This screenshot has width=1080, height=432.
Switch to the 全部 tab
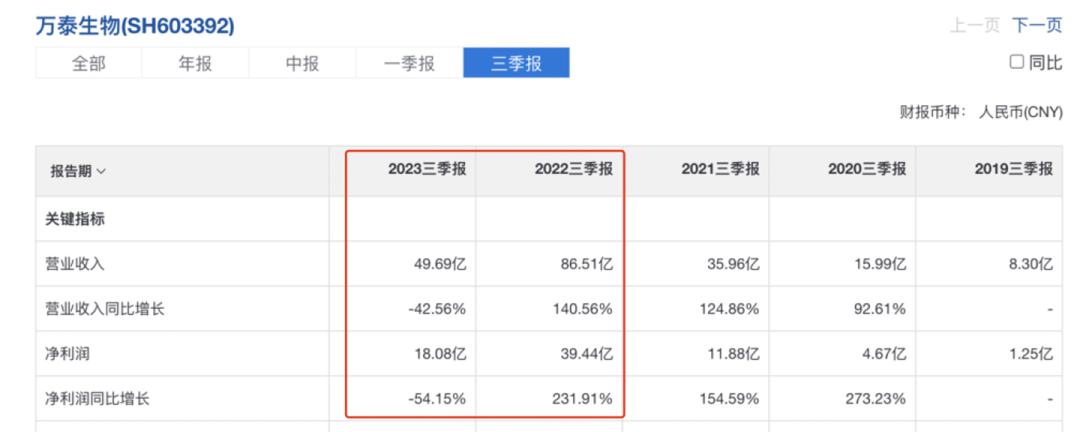pos(88,63)
